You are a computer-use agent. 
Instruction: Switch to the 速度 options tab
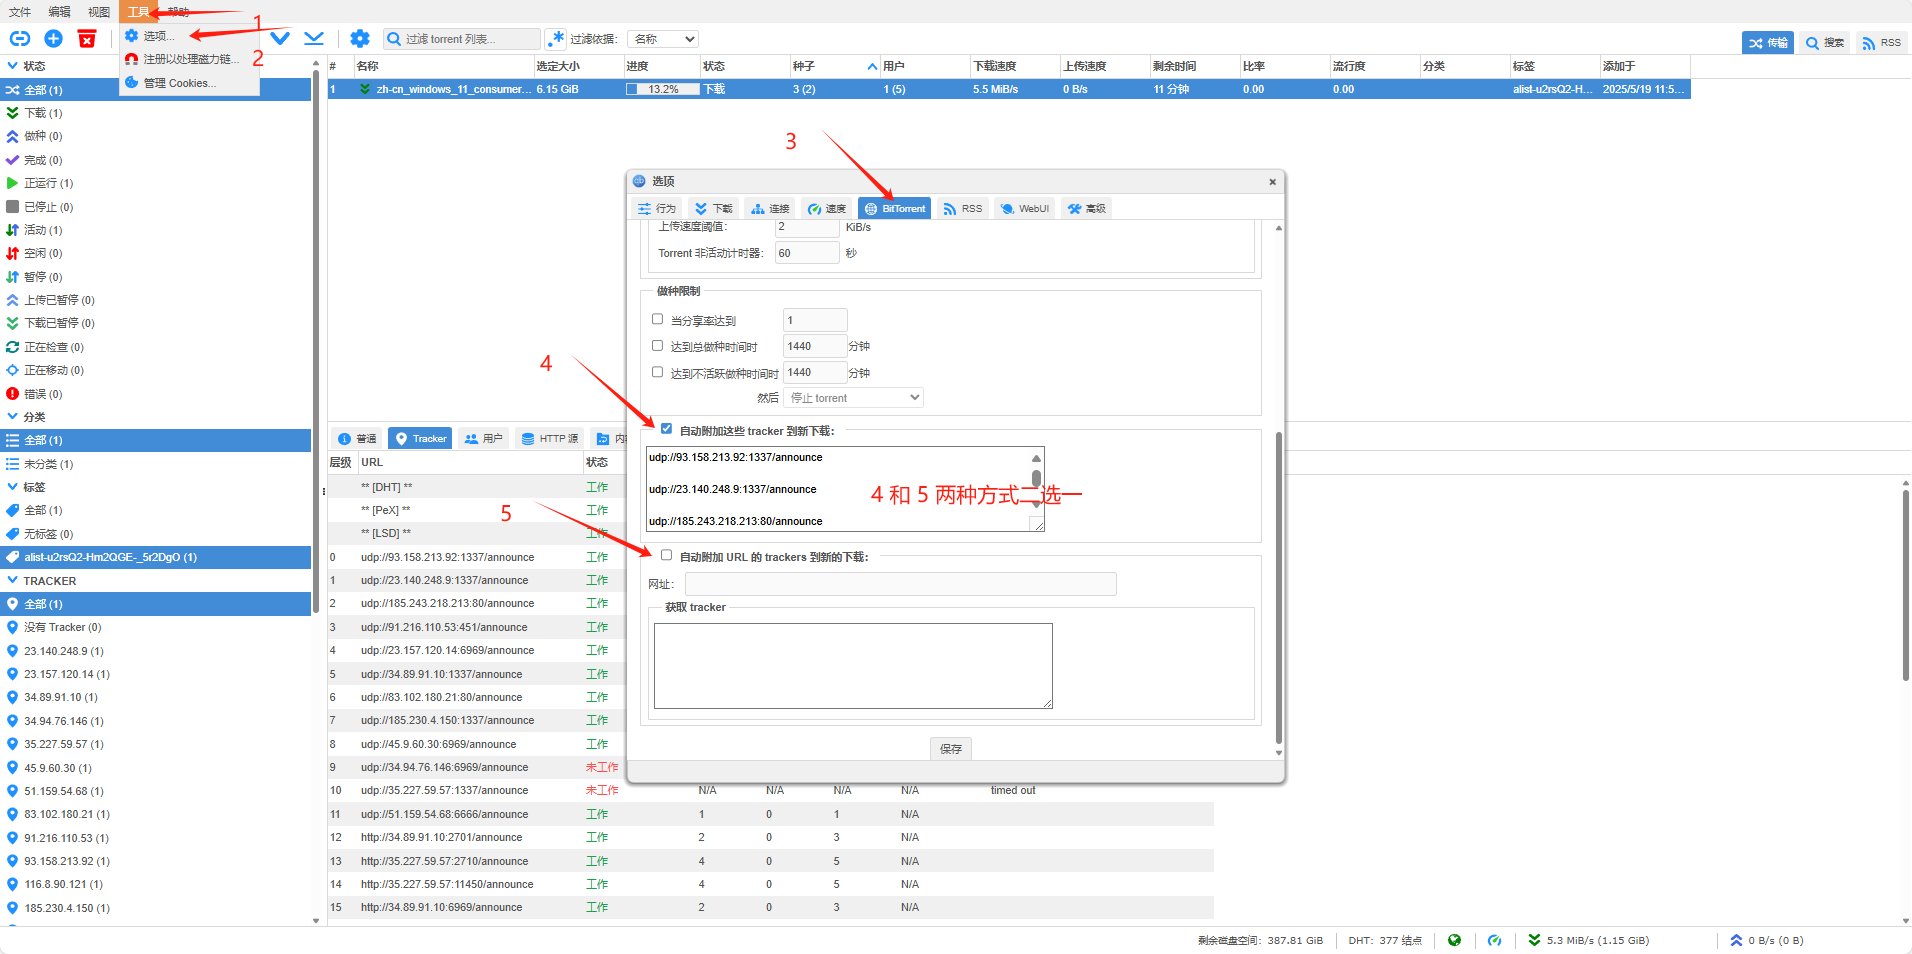pyautogui.click(x=827, y=209)
